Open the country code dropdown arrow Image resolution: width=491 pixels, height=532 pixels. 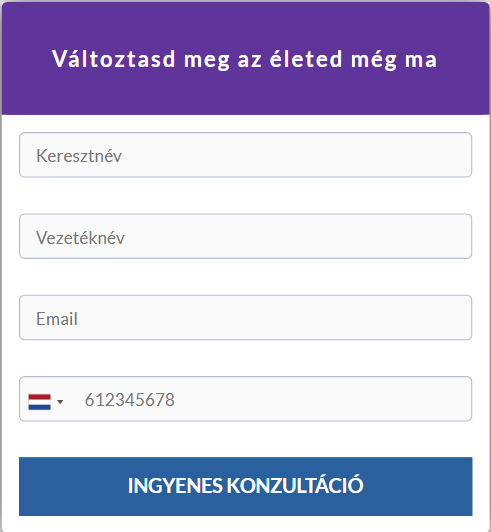pyautogui.click(x=60, y=402)
